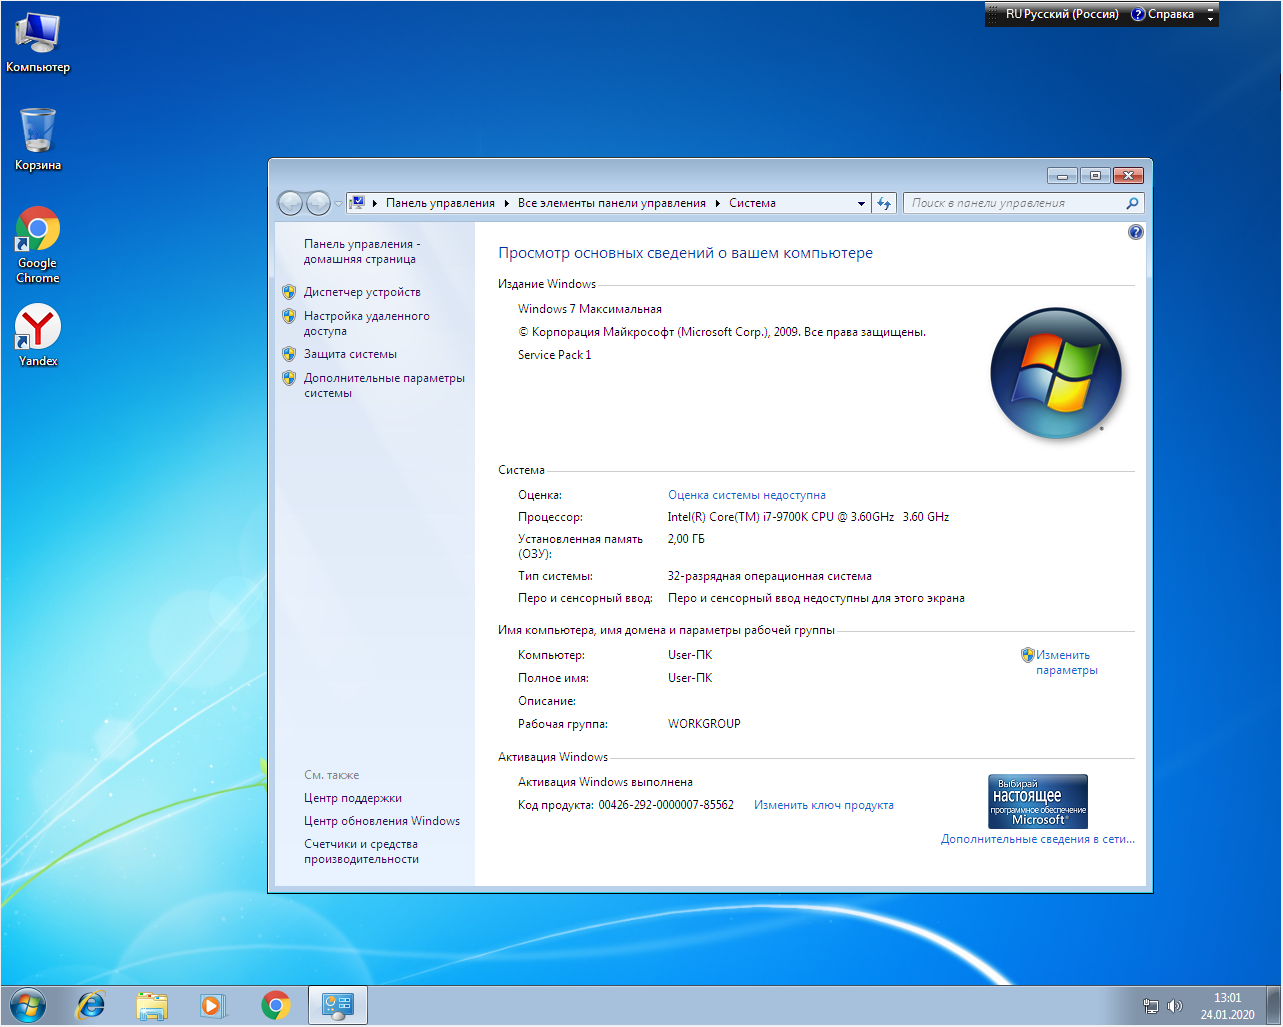Viewport: 1283px width, 1027px height.
Task: Select the Control Panel taskbar button
Action: pyautogui.click(x=338, y=1005)
